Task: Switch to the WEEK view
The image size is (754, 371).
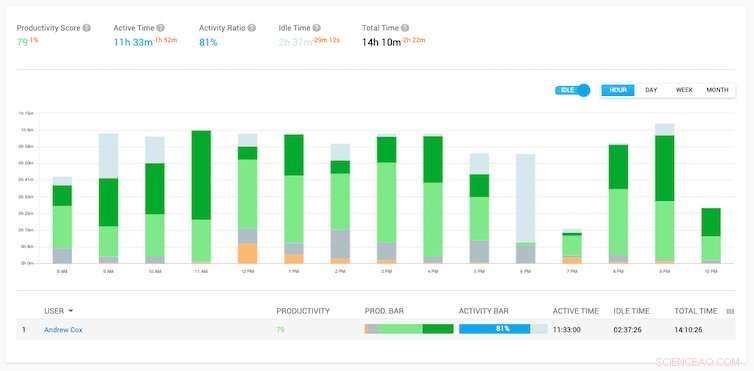Action: click(x=684, y=90)
